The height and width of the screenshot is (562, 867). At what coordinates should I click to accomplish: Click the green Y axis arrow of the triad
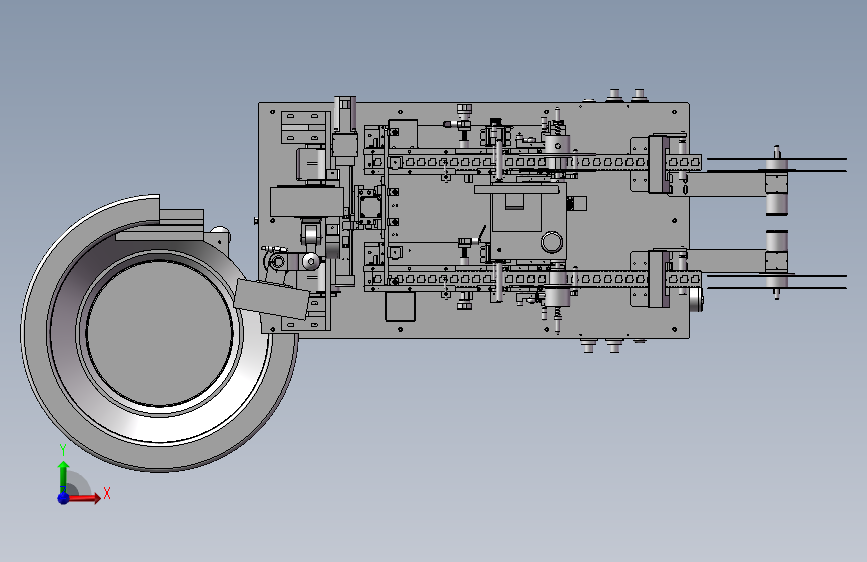pyautogui.click(x=64, y=477)
